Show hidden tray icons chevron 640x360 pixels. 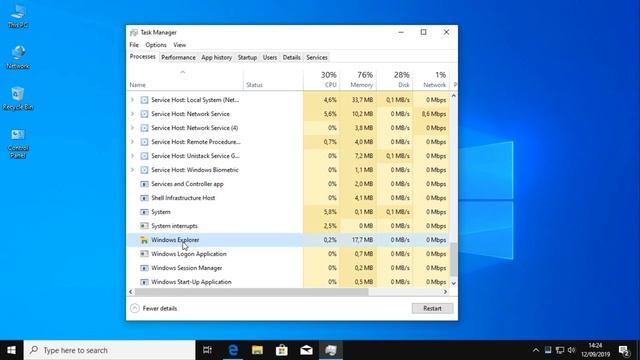point(536,350)
